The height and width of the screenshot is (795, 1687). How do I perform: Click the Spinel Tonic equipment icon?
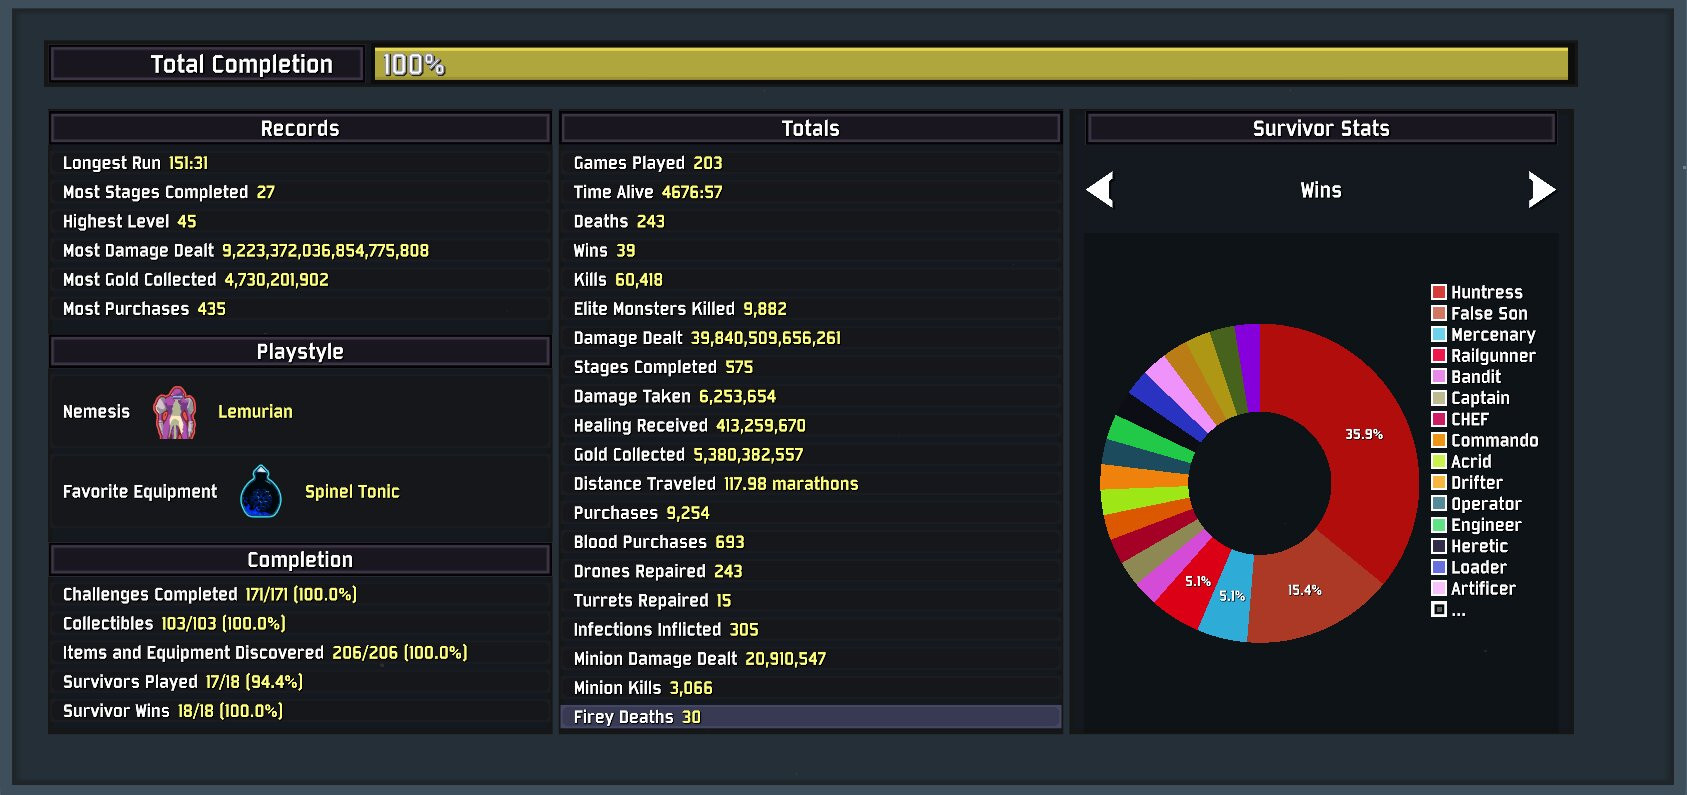pyautogui.click(x=261, y=492)
